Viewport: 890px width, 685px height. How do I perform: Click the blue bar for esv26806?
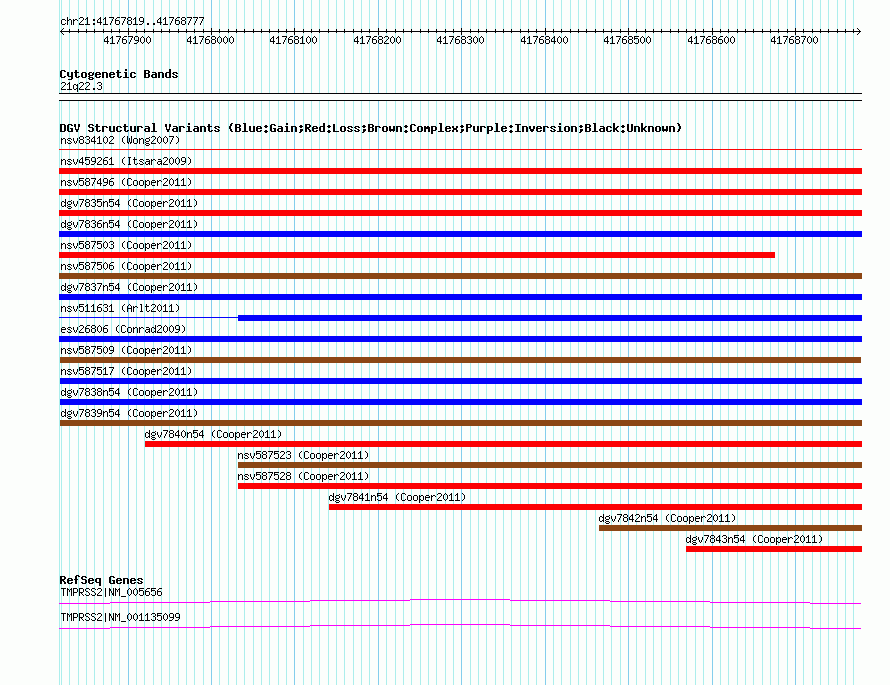point(460,339)
